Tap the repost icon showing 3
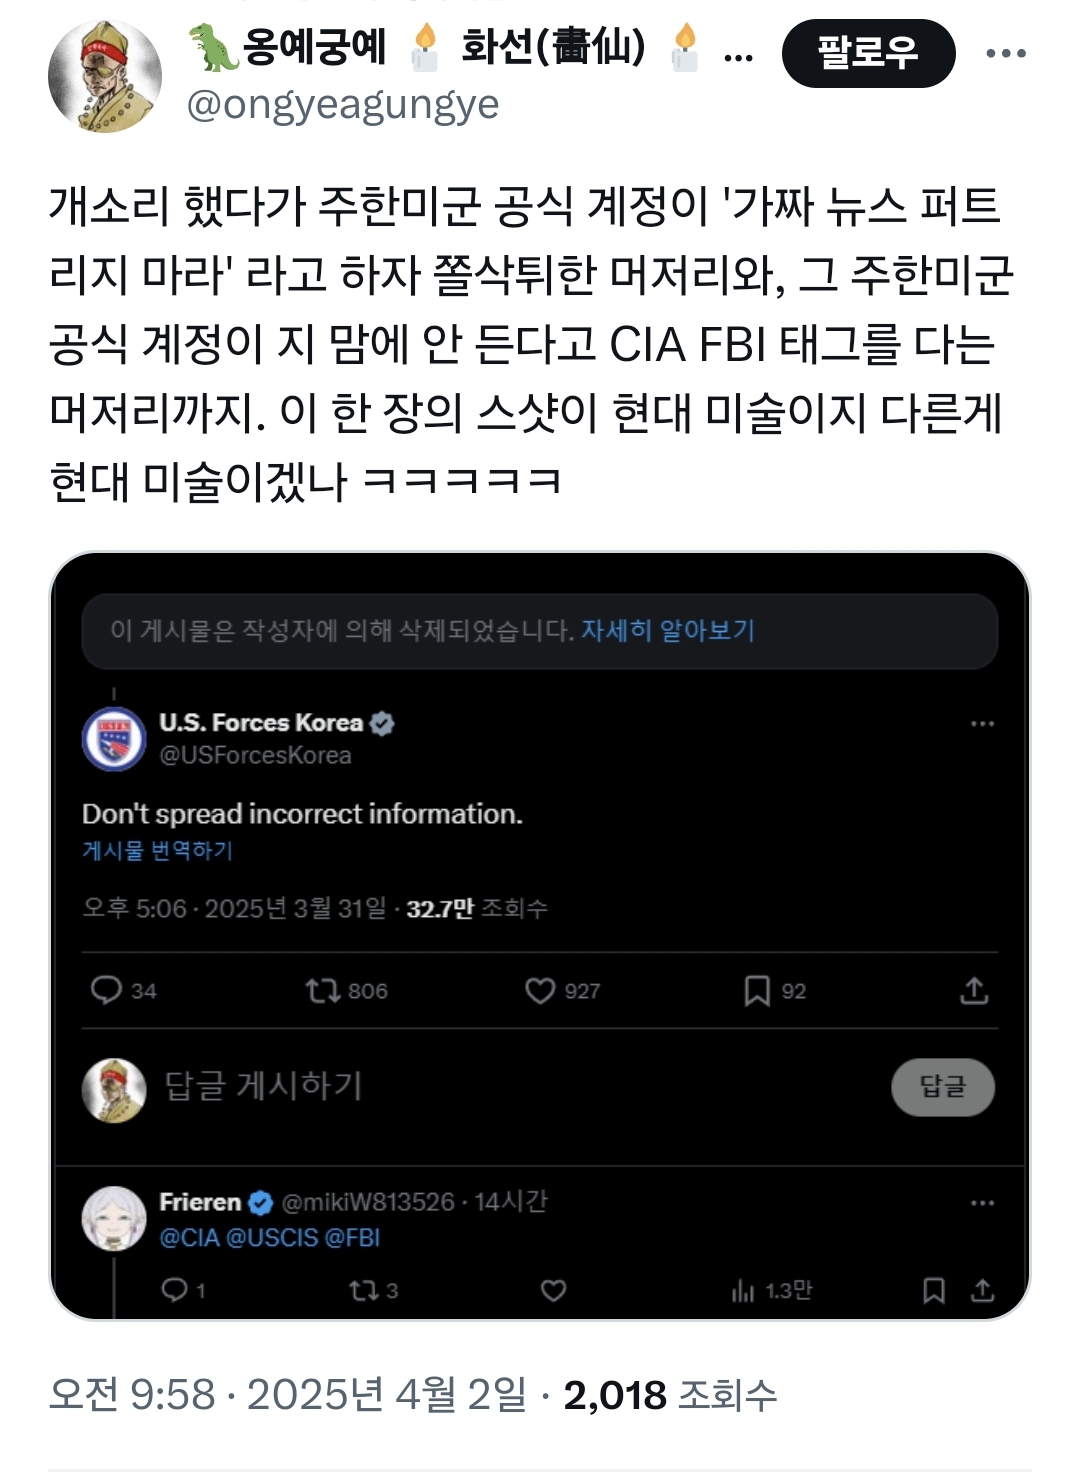Screen dimensions: 1080x1480 (362, 1291)
